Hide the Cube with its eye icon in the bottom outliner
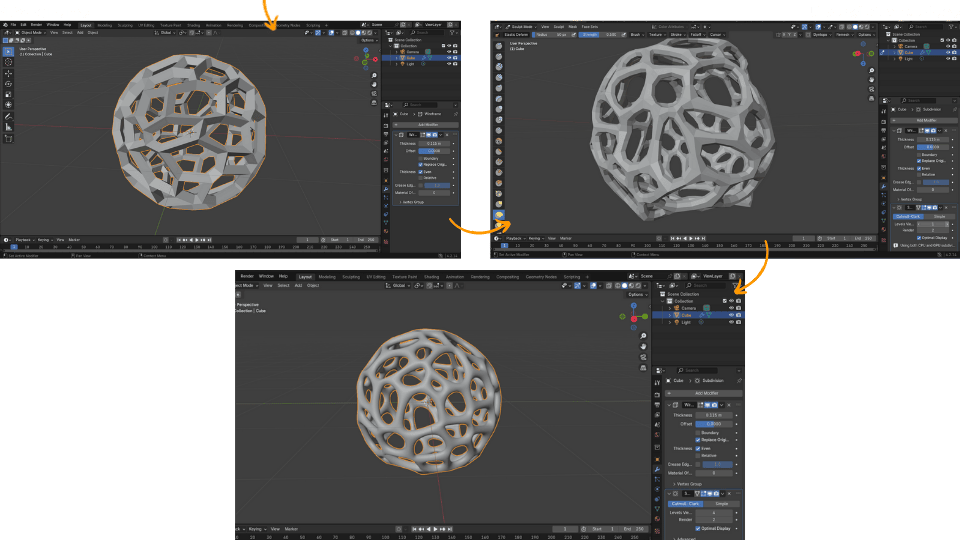Screen dimensions: 960x540 731,315
